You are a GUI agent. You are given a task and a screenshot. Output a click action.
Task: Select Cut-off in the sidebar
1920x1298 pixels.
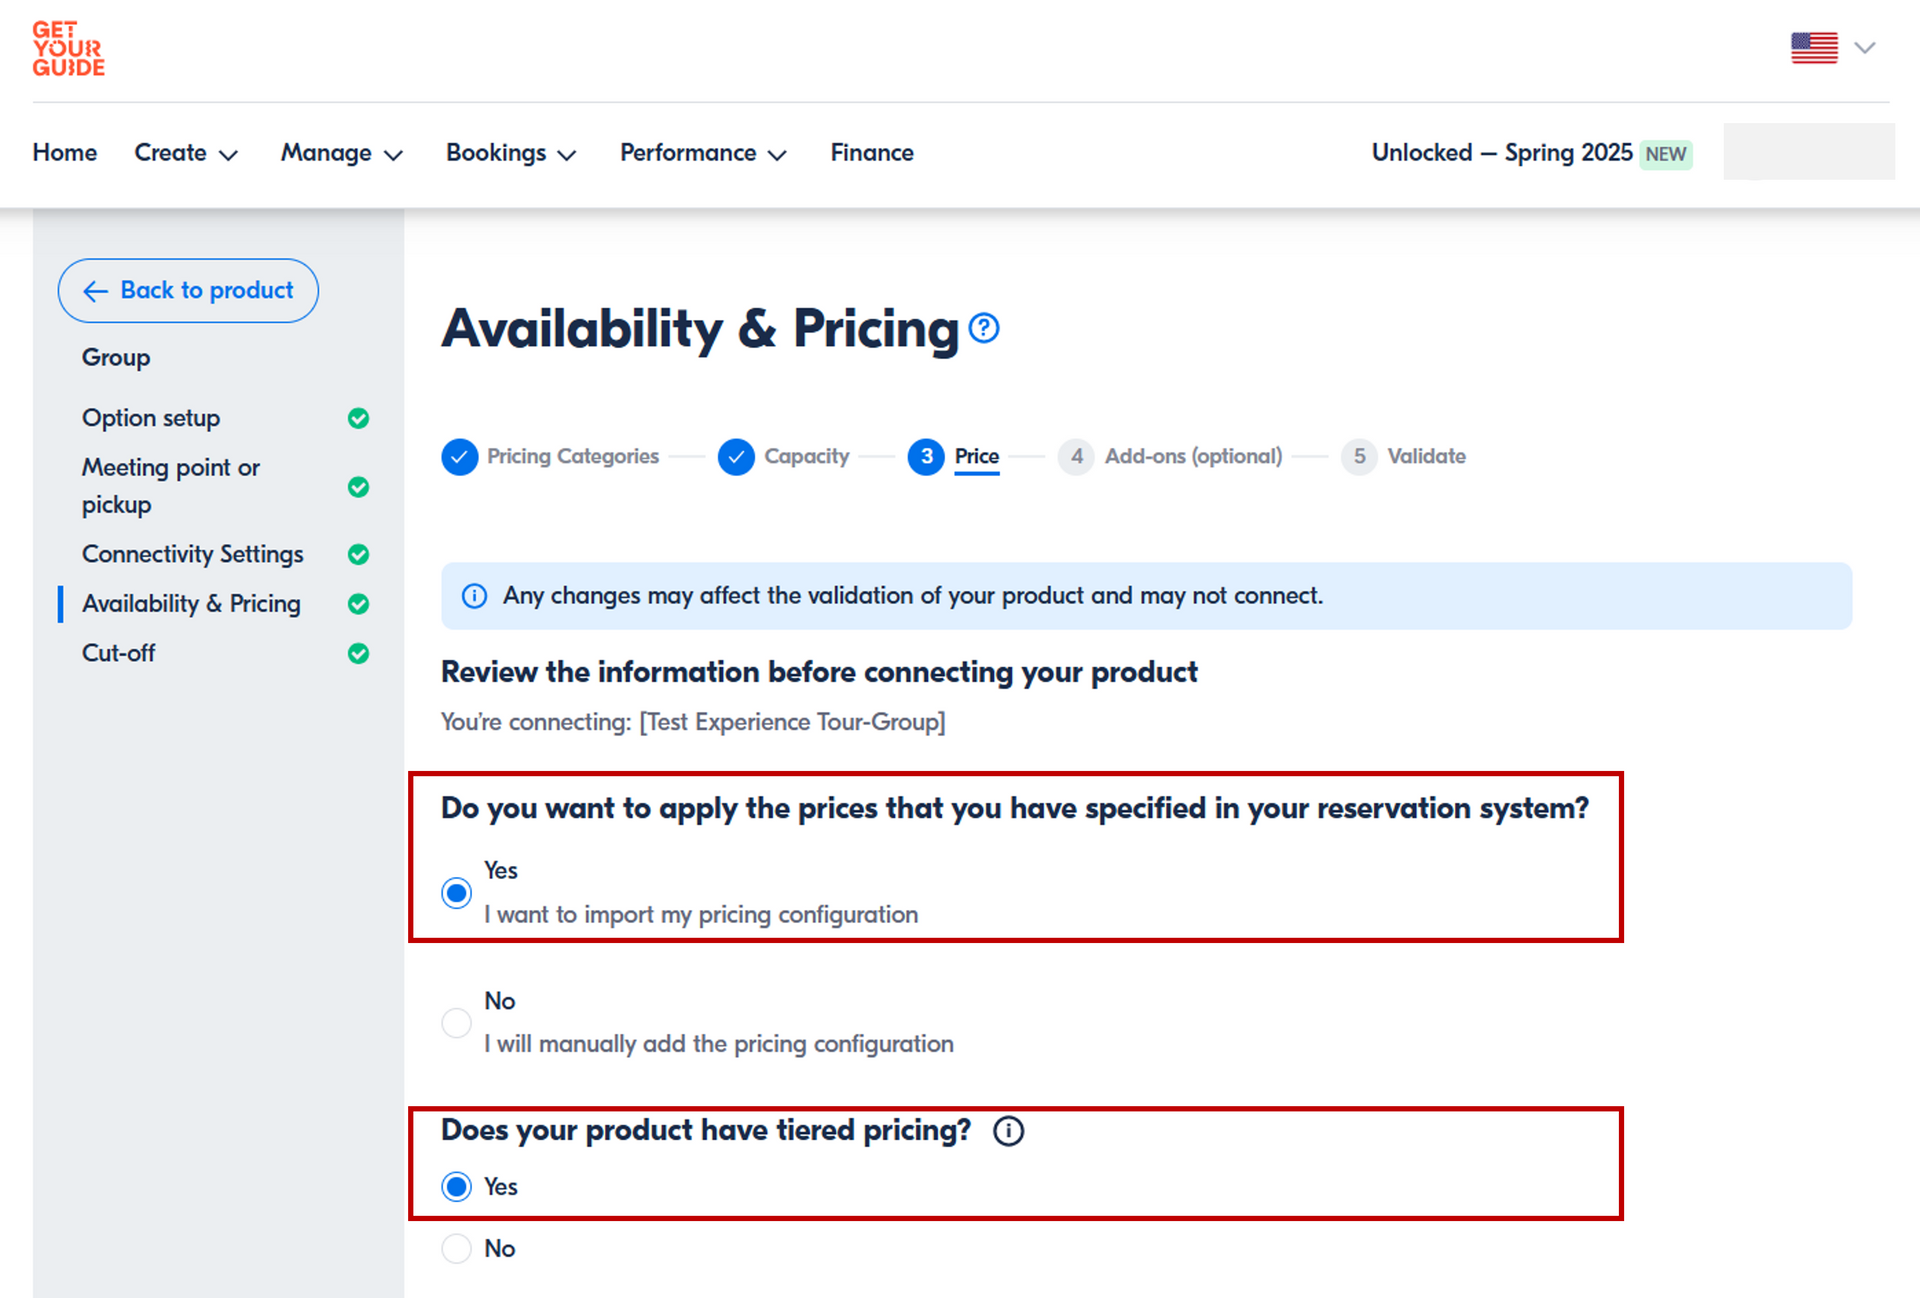(x=118, y=653)
